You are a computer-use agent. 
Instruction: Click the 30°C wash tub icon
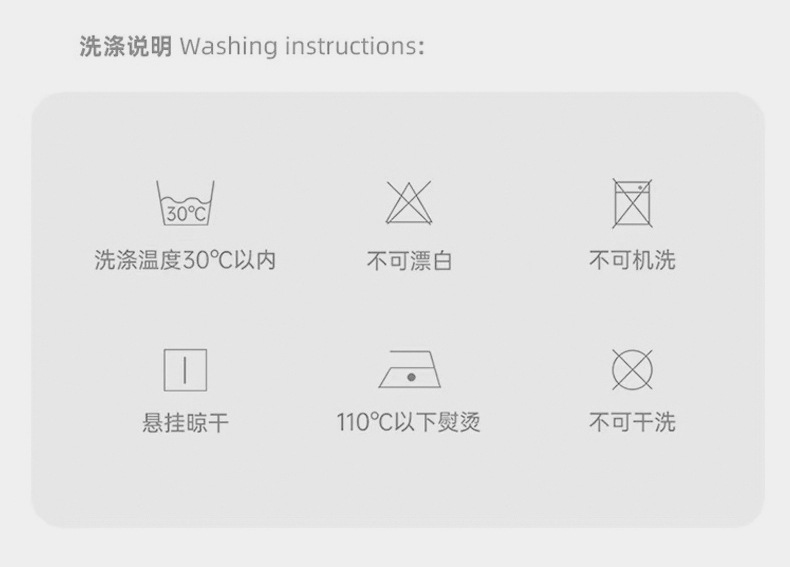(x=185, y=203)
